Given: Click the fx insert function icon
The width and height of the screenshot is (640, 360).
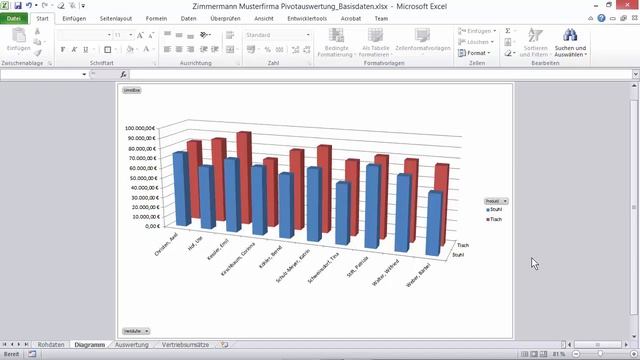Looking at the screenshot, I should click(x=123, y=74).
